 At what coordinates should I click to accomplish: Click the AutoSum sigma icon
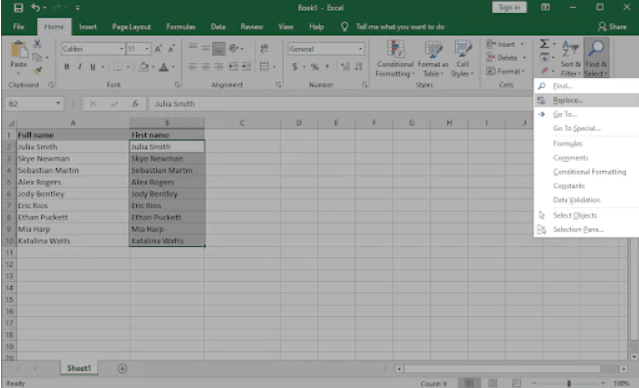[544, 44]
